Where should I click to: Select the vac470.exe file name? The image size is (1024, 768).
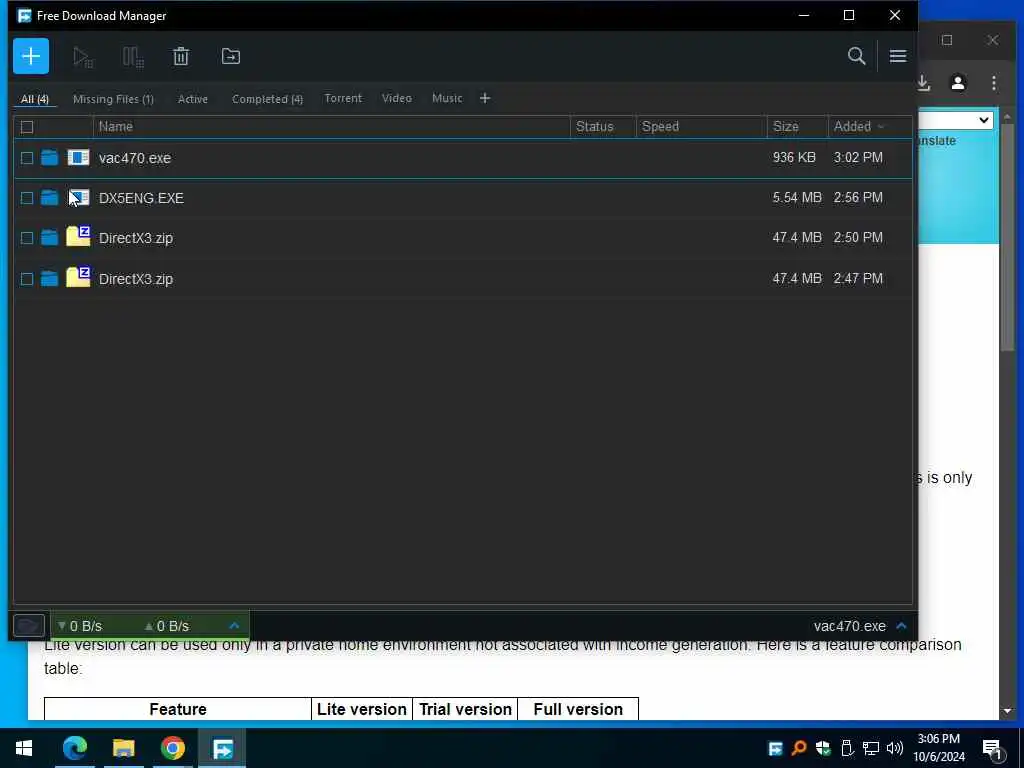135,158
